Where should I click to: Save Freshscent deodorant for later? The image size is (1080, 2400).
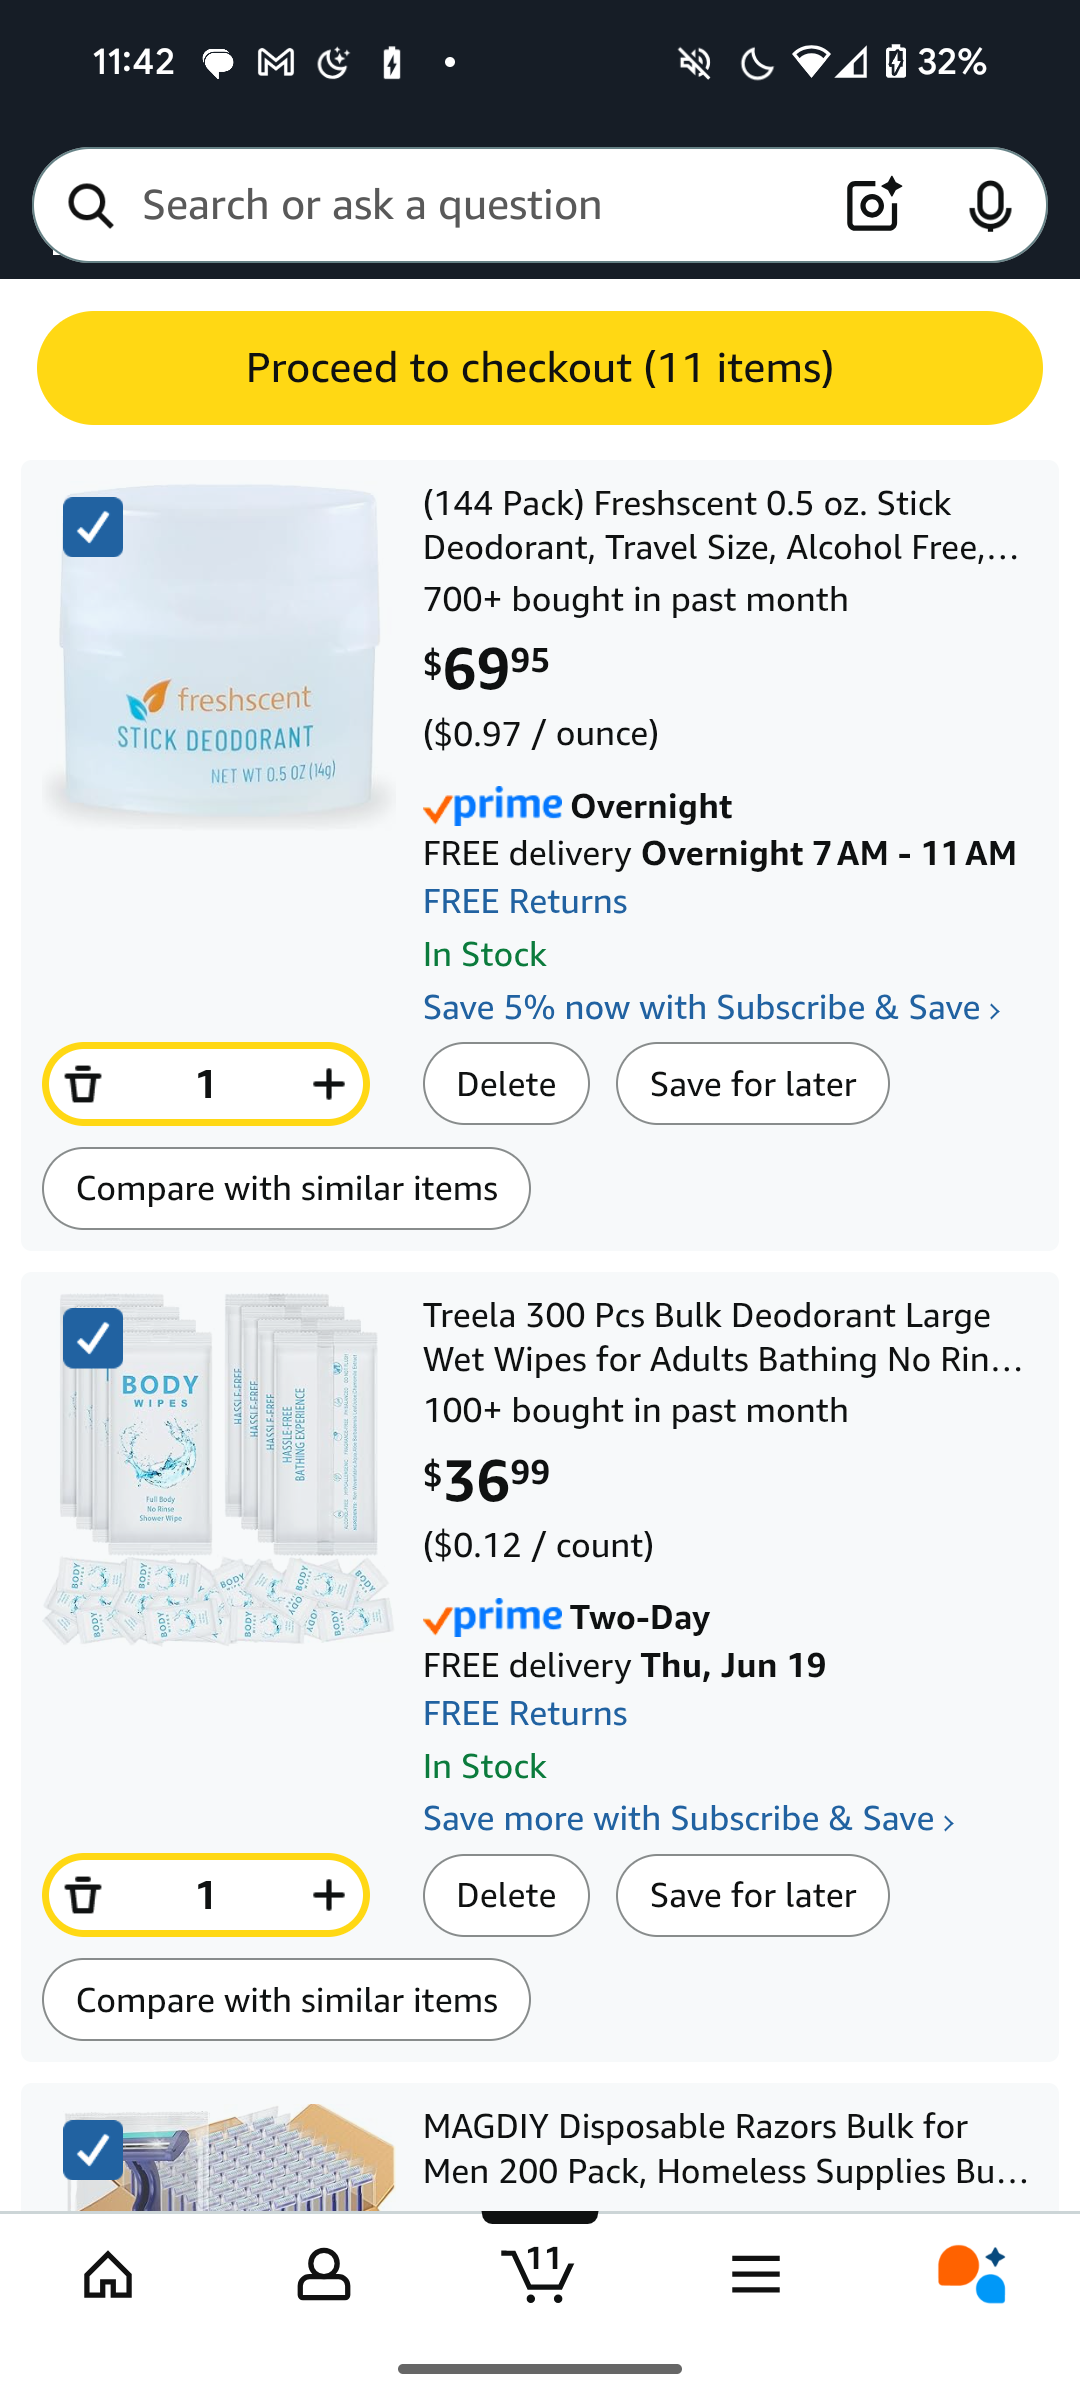pos(752,1084)
